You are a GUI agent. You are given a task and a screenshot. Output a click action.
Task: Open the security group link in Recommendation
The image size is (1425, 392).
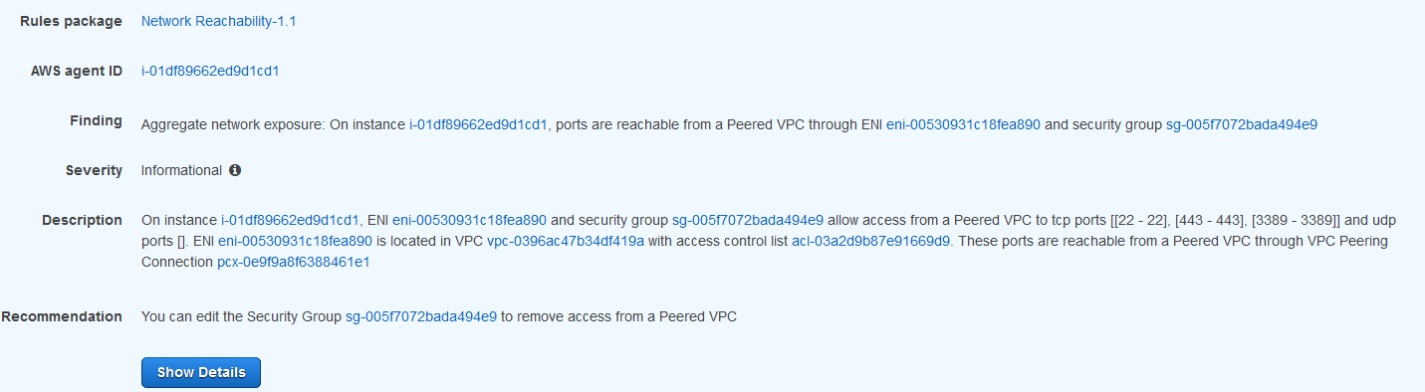pyautogui.click(x=421, y=317)
